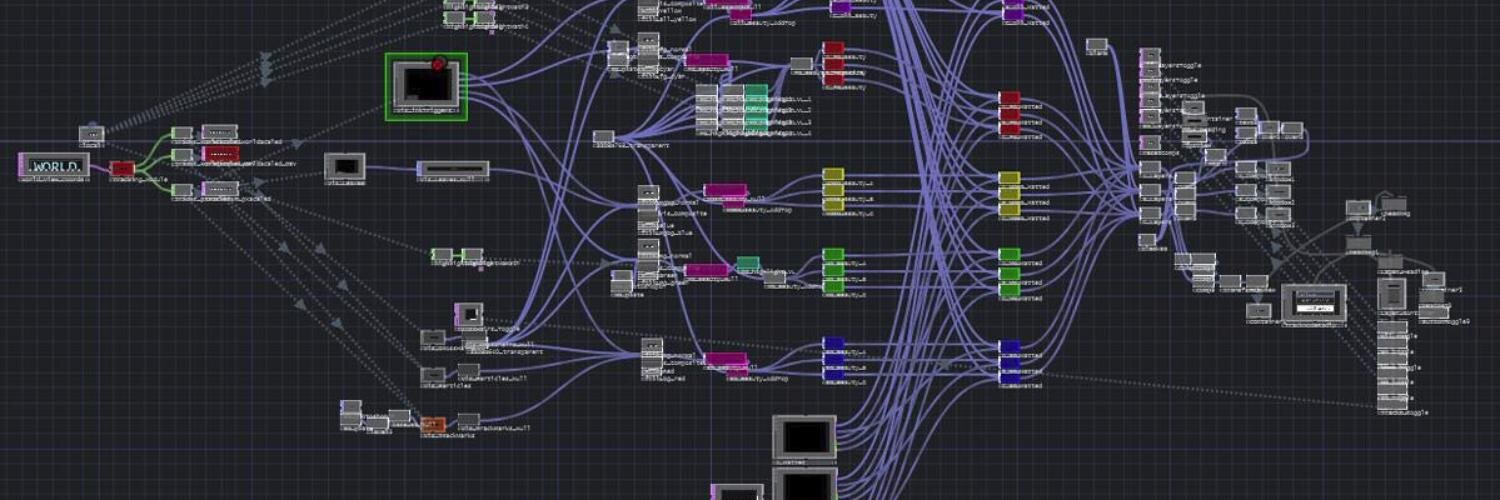The width and height of the screenshot is (1500, 500).
Task: Select the orange node at the bottom left
Action: point(433,424)
